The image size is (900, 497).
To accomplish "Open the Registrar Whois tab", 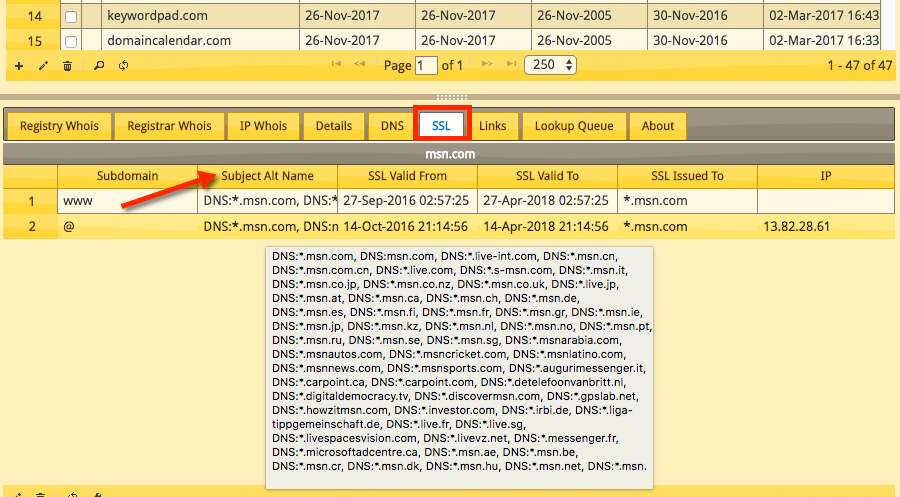I will 169,126.
